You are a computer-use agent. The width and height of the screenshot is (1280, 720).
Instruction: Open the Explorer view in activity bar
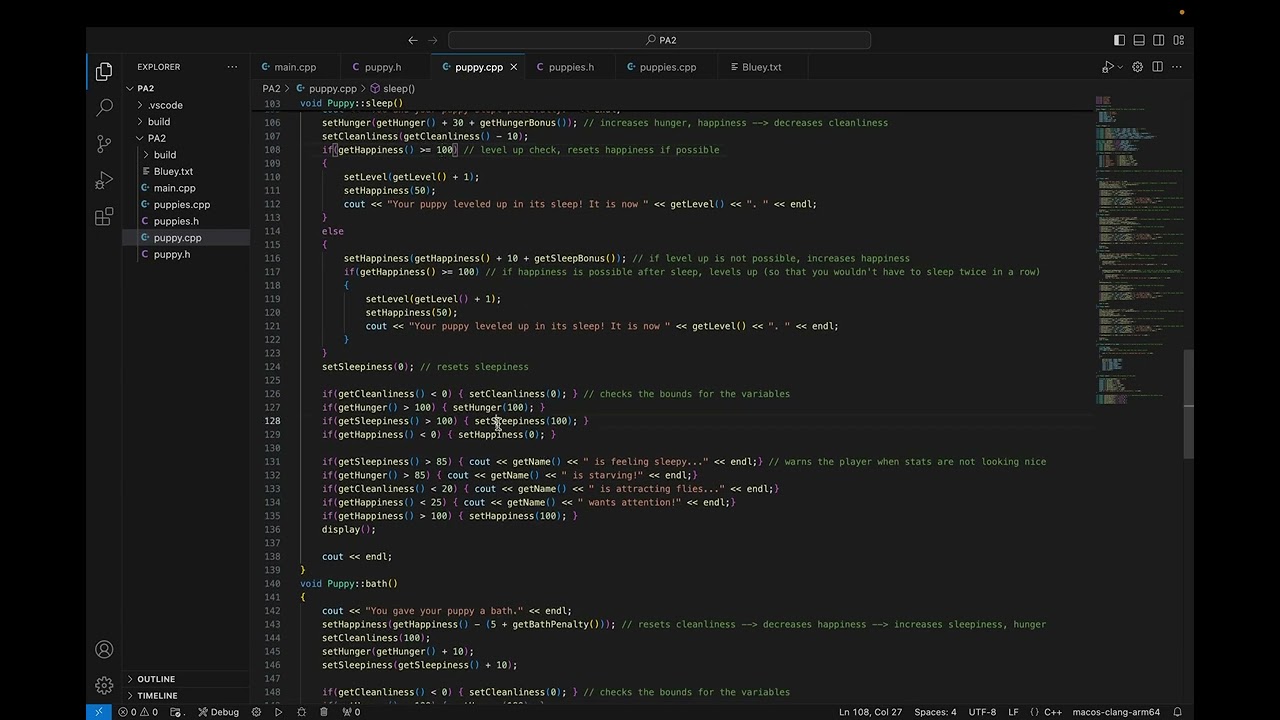pos(104,71)
